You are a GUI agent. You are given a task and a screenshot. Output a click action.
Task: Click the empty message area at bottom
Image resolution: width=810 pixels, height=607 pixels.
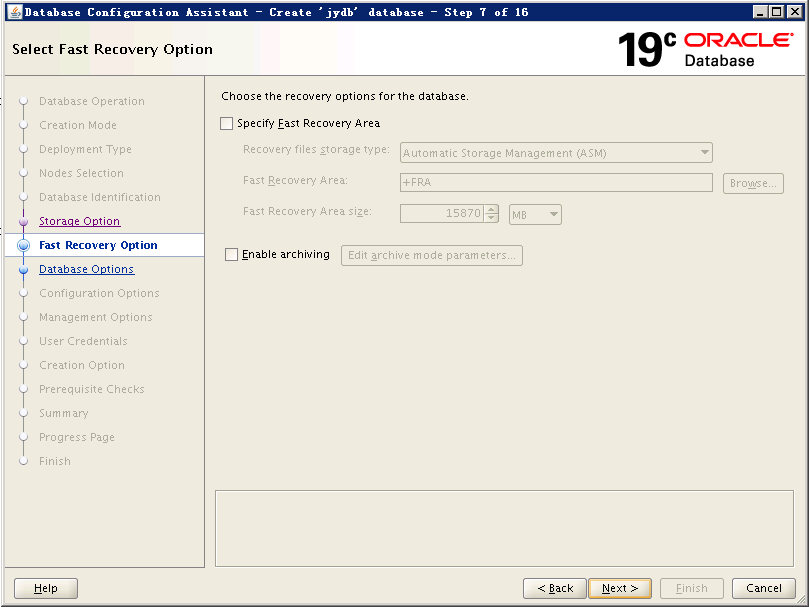pos(504,528)
